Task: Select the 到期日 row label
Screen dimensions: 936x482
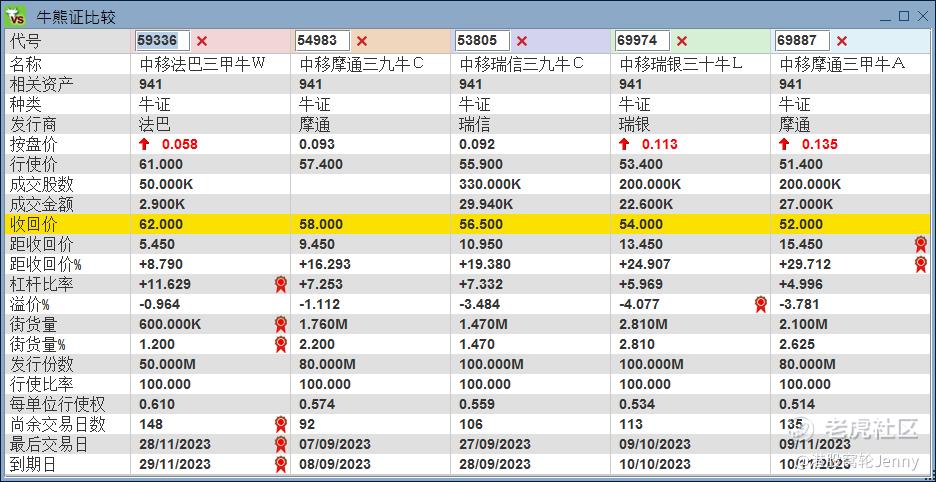Action: 34,465
